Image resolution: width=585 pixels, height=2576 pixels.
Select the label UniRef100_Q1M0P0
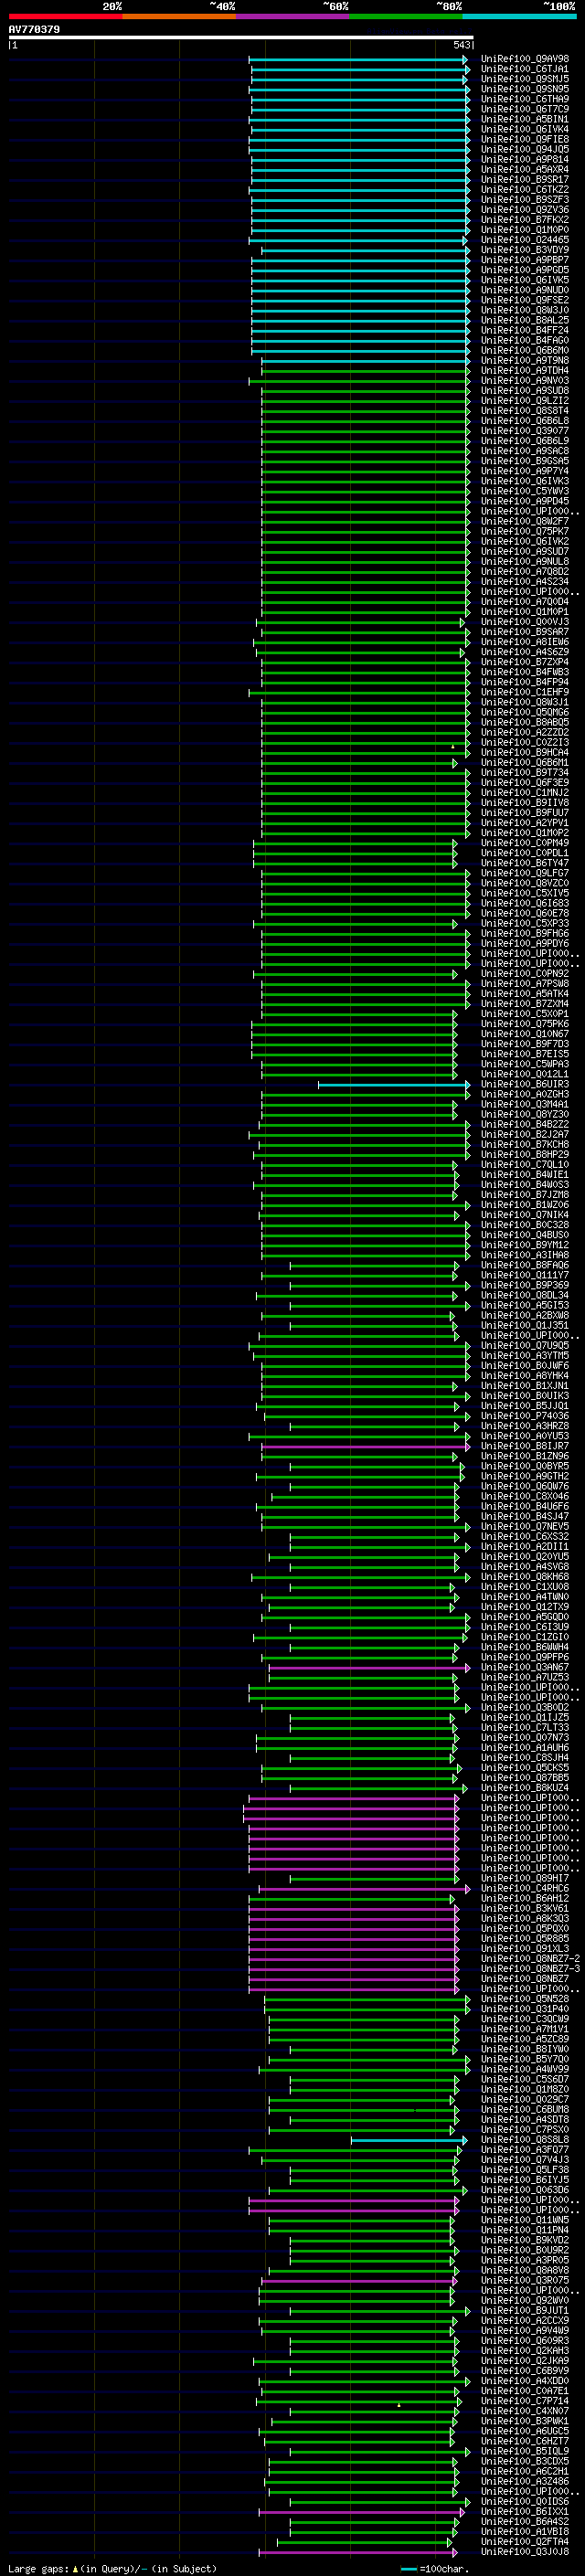pyautogui.click(x=524, y=229)
